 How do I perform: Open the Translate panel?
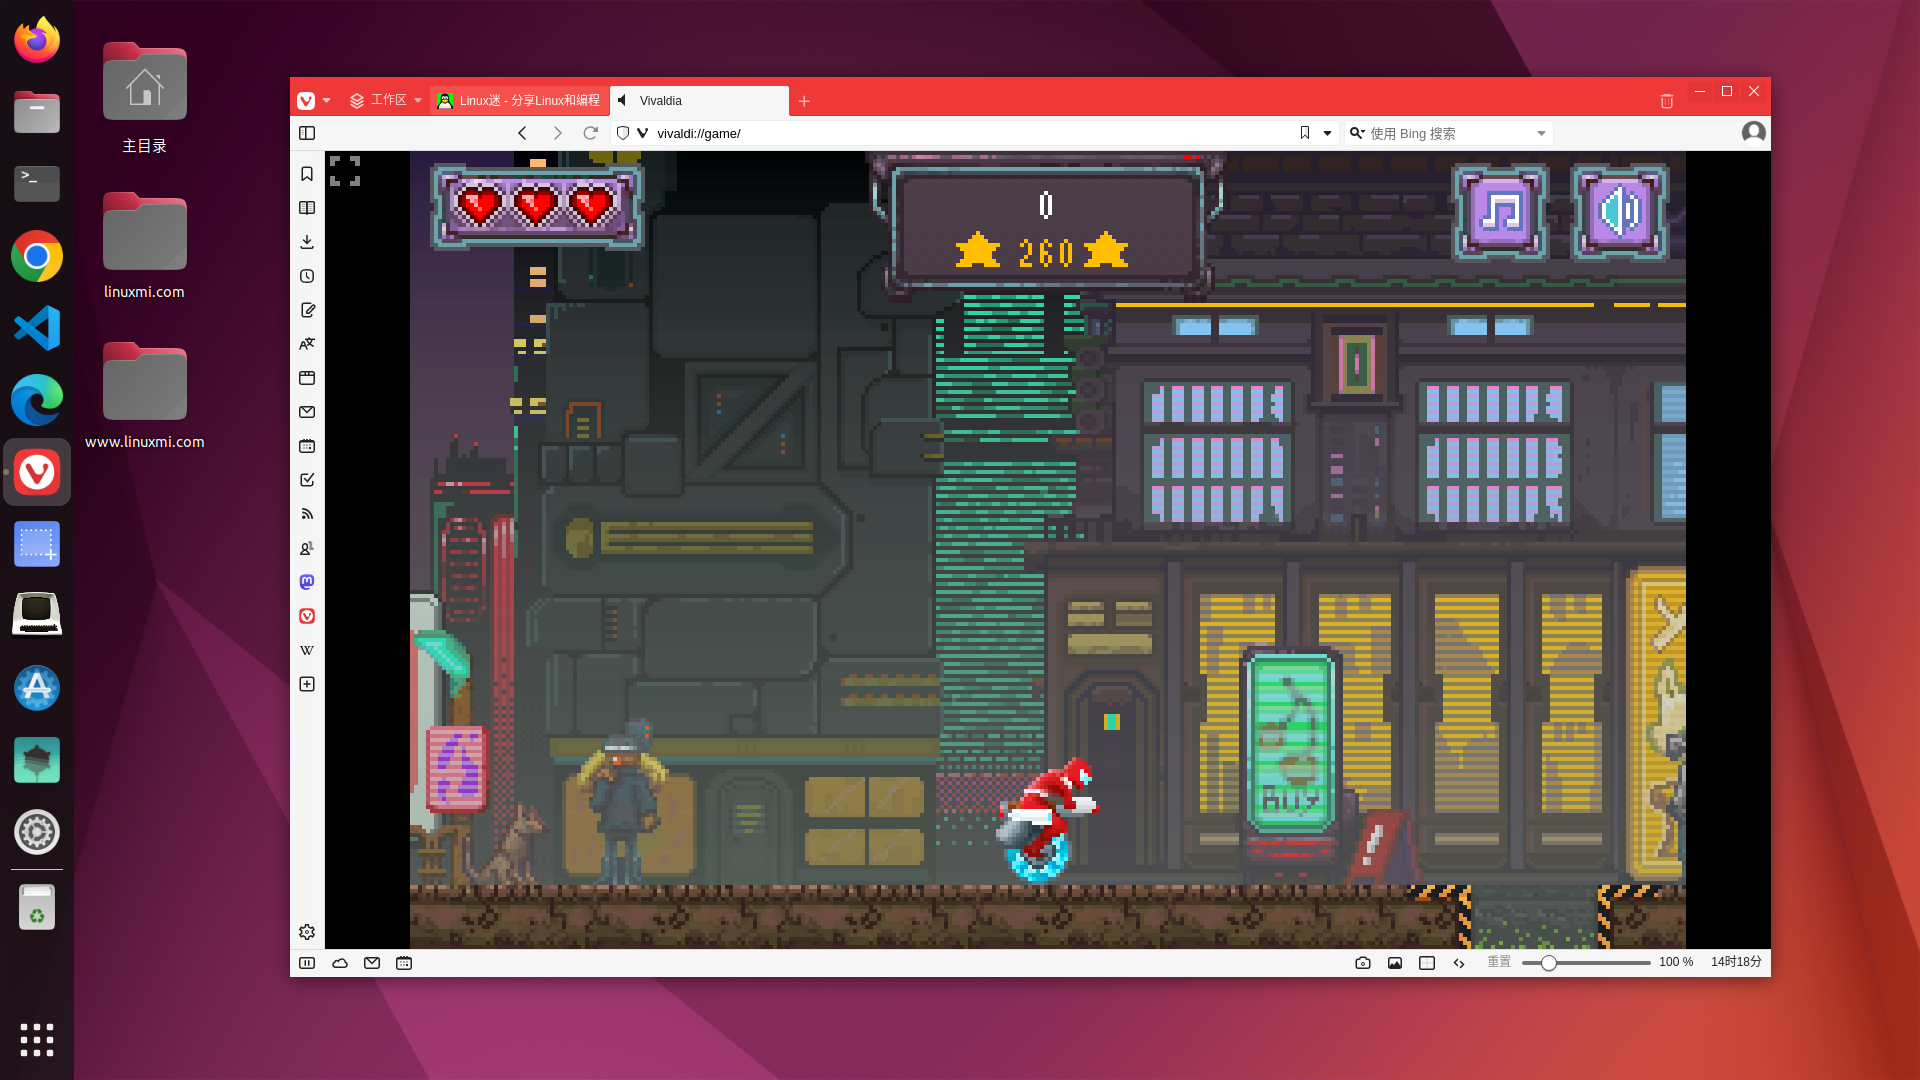pyautogui.click(x=307, y=344)
